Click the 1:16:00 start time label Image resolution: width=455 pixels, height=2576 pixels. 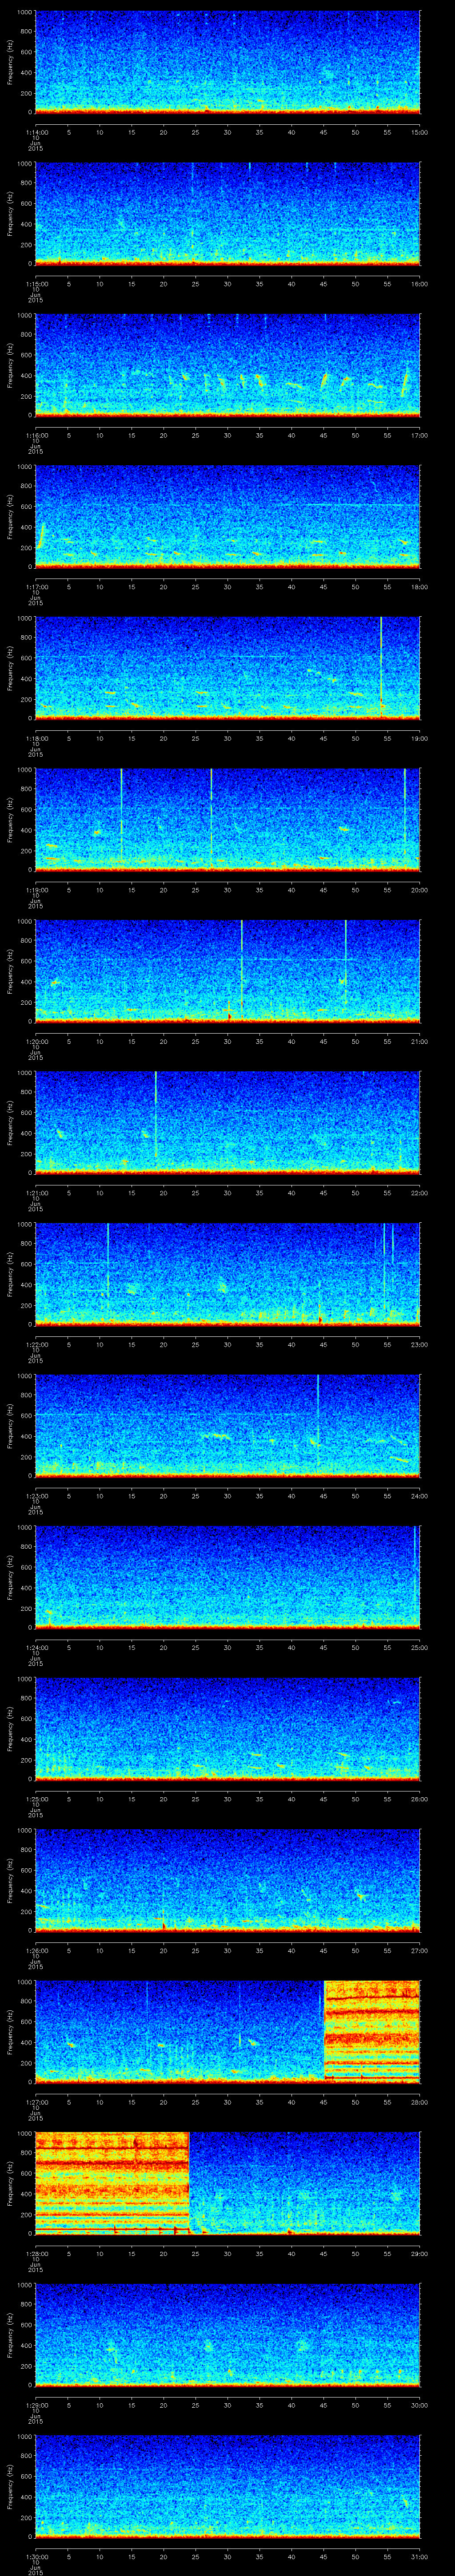pyautogui.click(x=36, y=435)
